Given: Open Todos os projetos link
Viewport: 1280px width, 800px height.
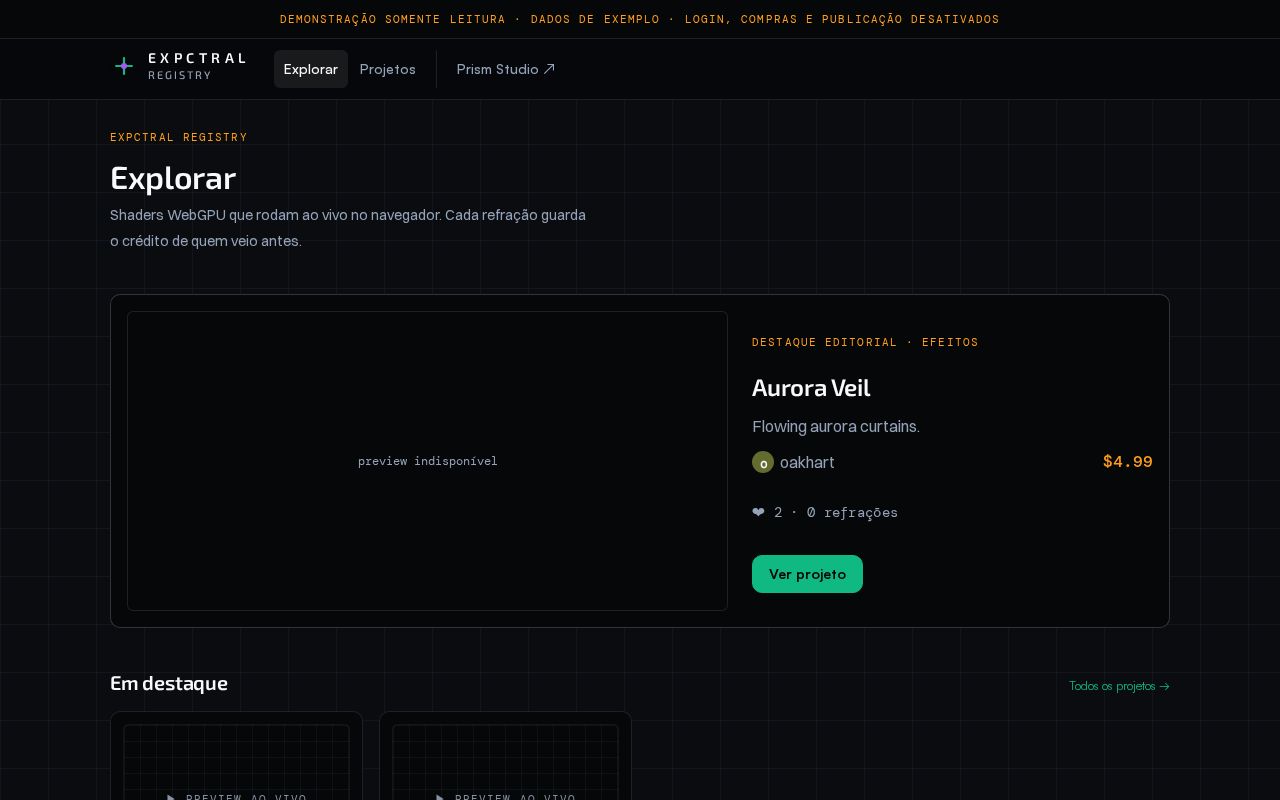Looking at the screenshot, I should click(1119, 686).
